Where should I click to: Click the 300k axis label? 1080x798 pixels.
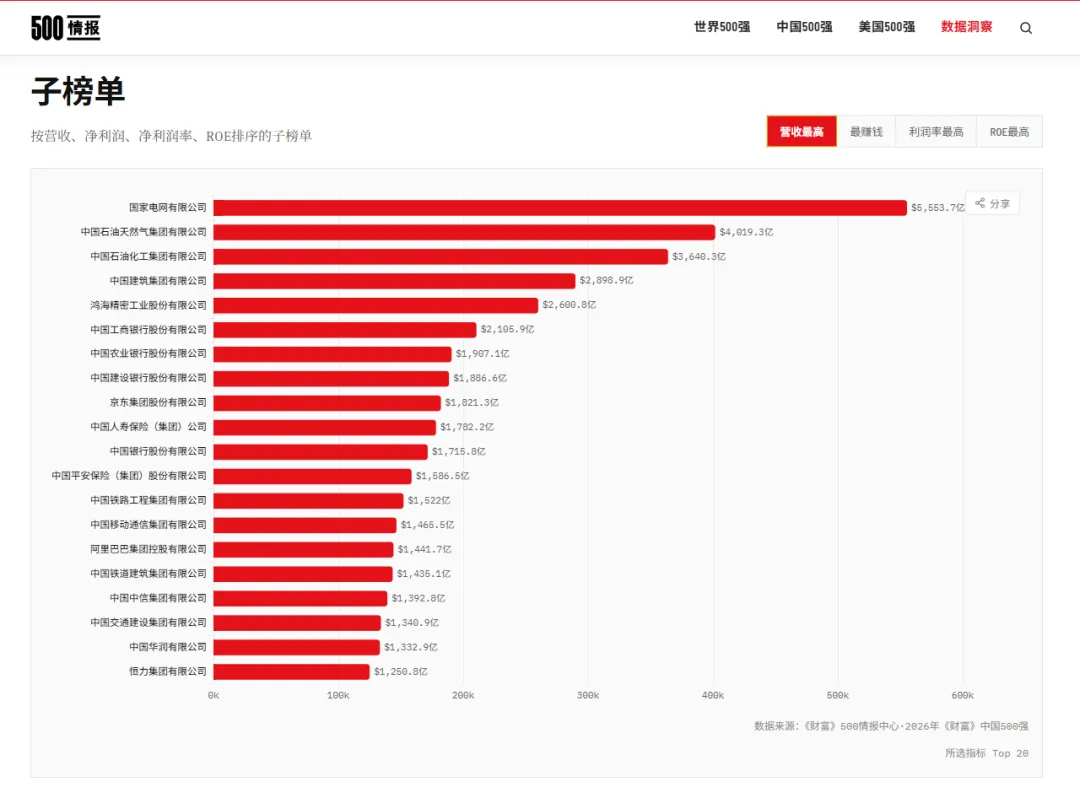click(x=588, y=695)
